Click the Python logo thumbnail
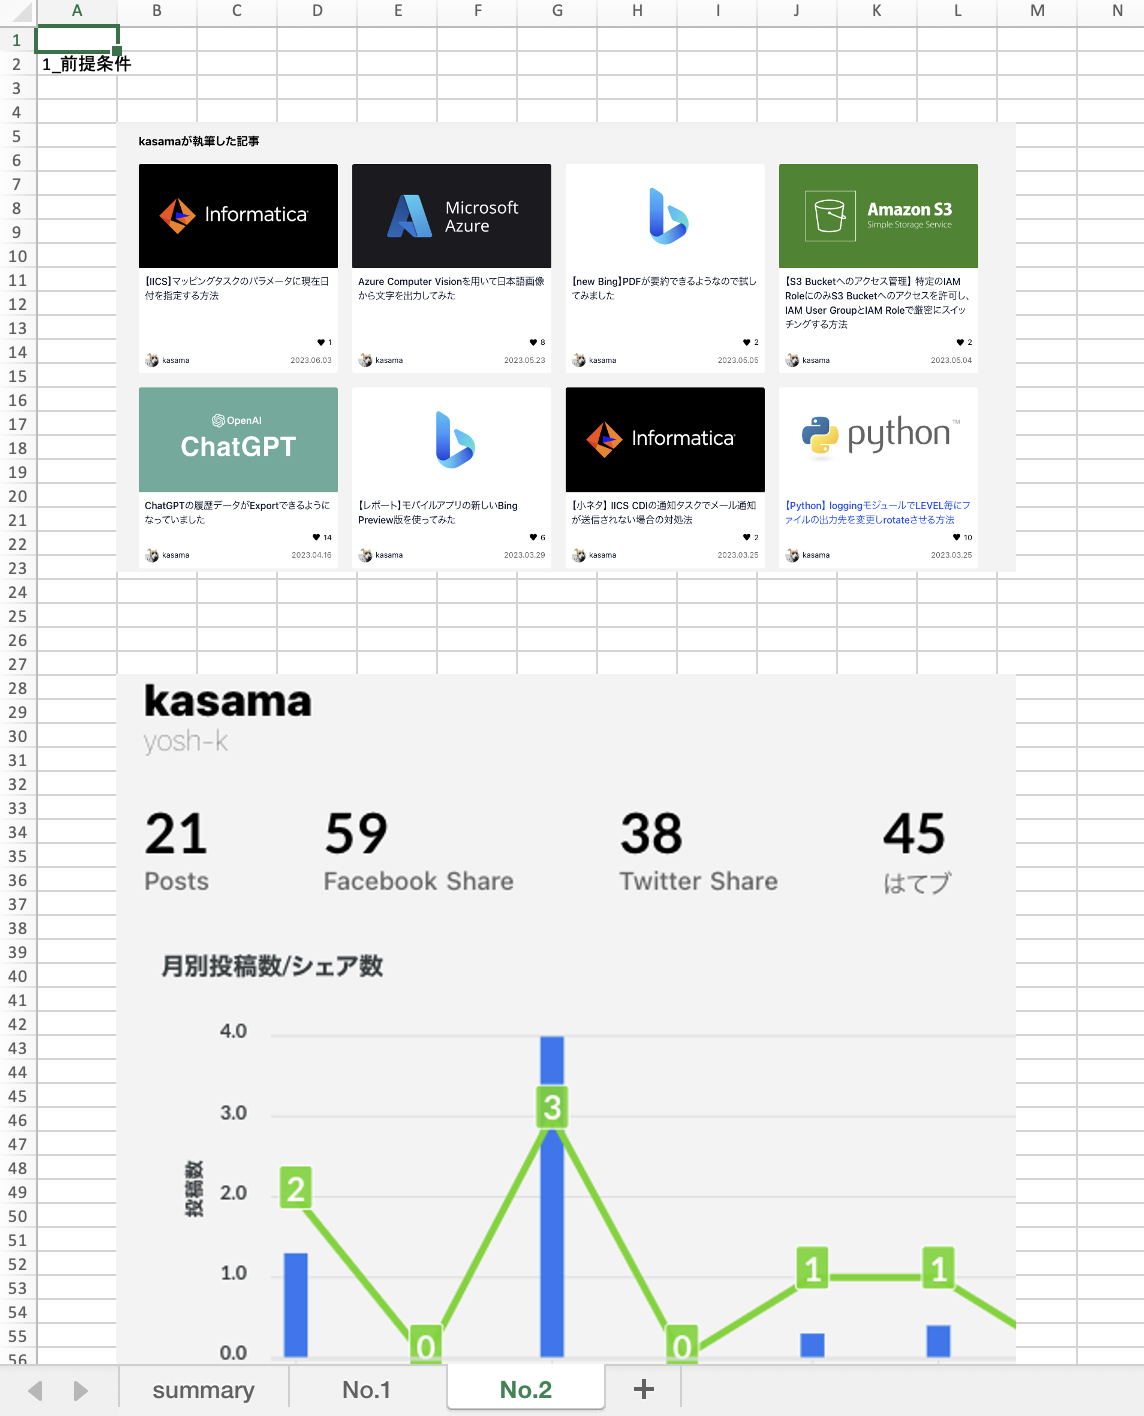Image resolution: width=1144 pixels, height=1416 pixels. point(878,436)
